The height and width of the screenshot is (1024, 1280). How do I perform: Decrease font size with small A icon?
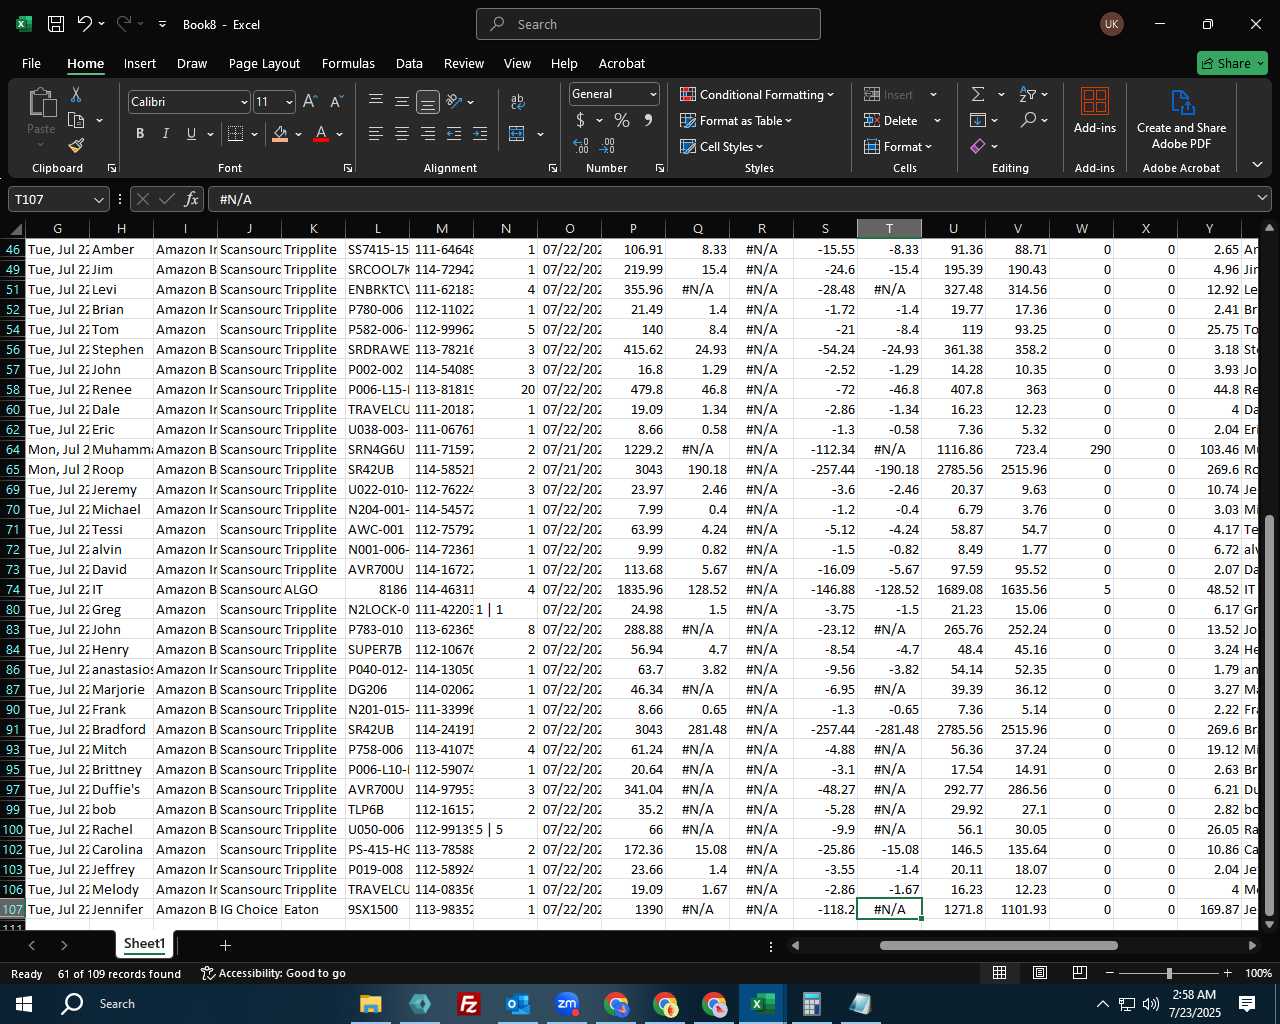point(336,101)
